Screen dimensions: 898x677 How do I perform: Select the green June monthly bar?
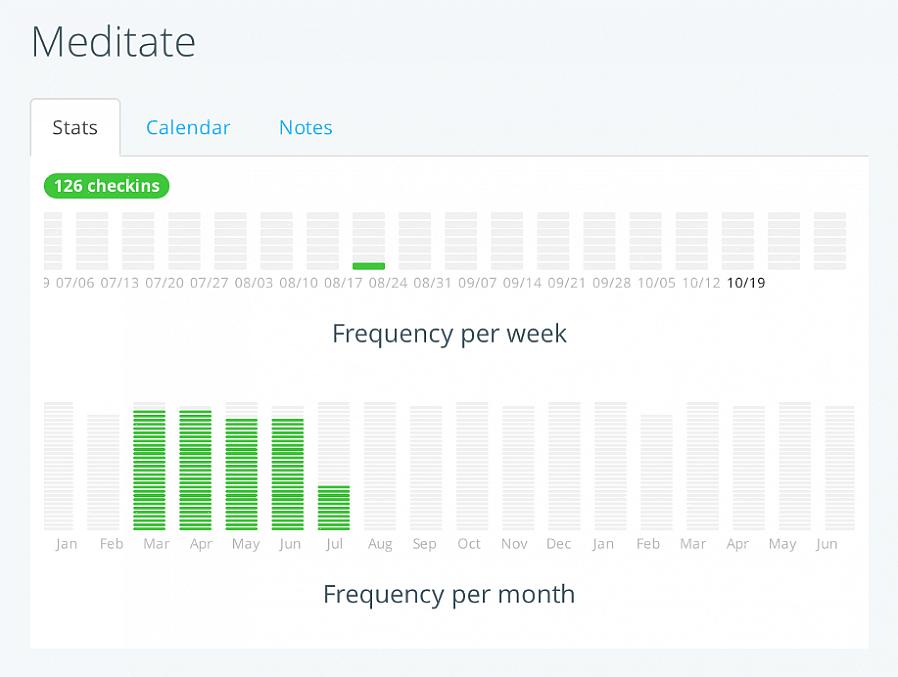288,474
